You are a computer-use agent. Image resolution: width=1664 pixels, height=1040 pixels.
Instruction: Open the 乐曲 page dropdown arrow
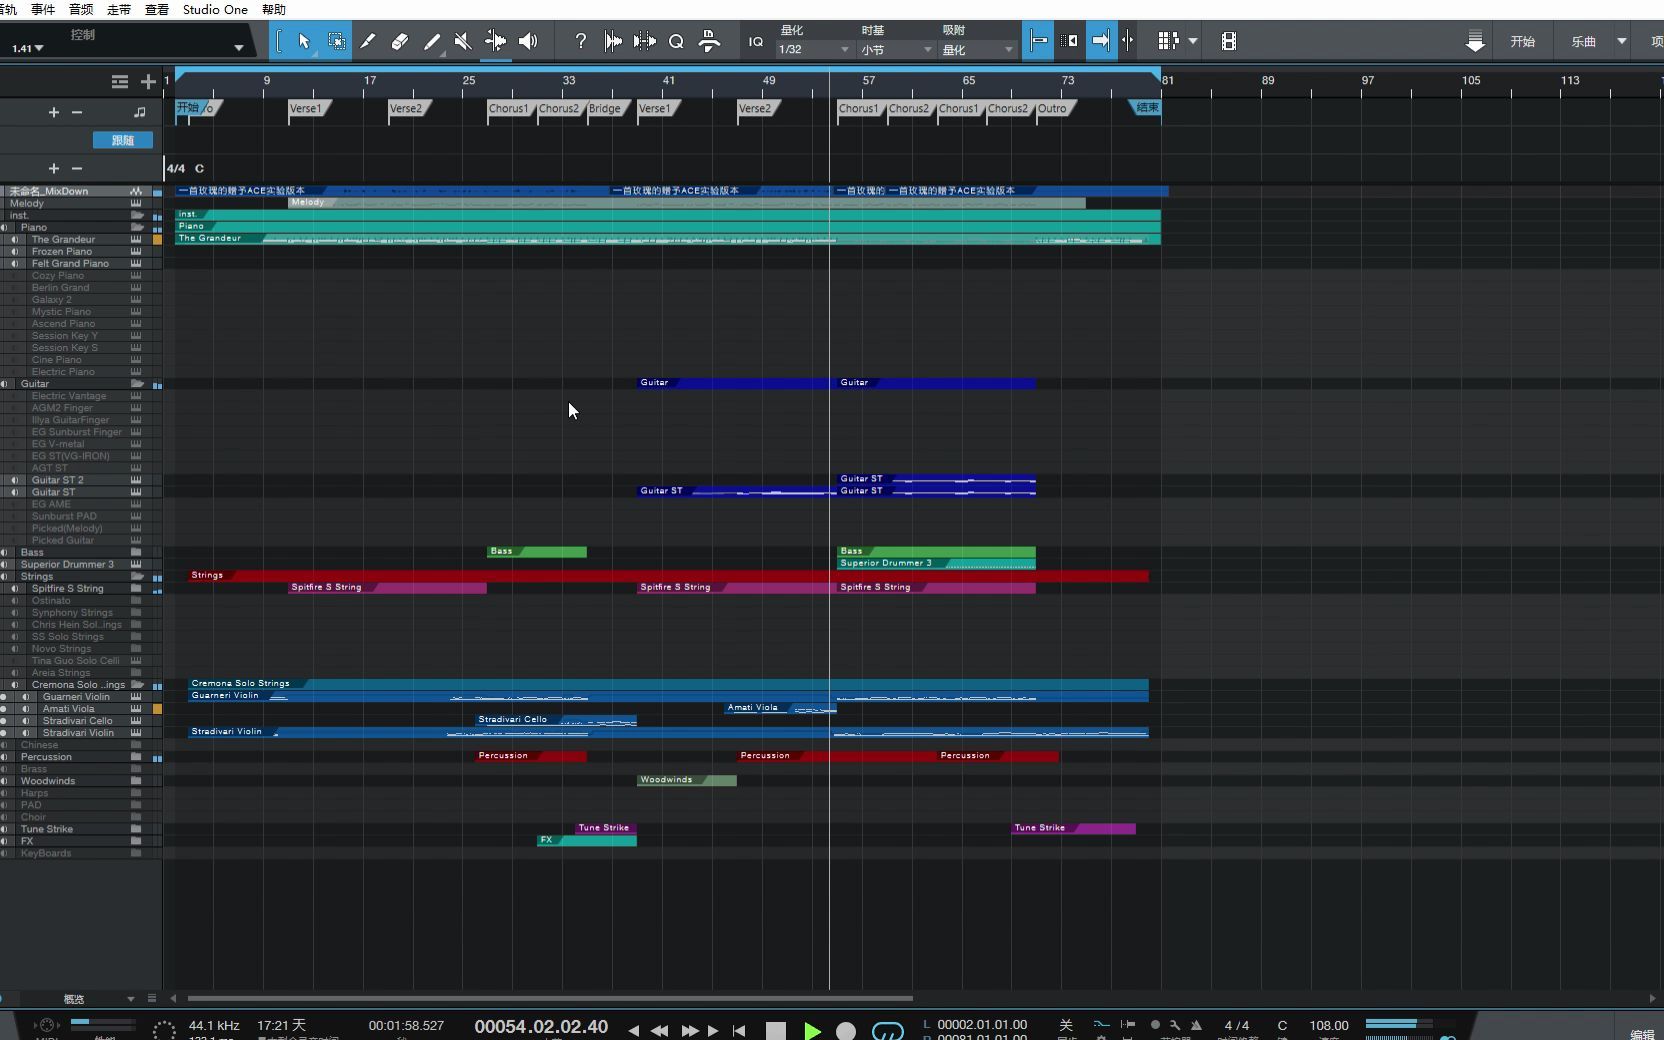[1622, 41]
